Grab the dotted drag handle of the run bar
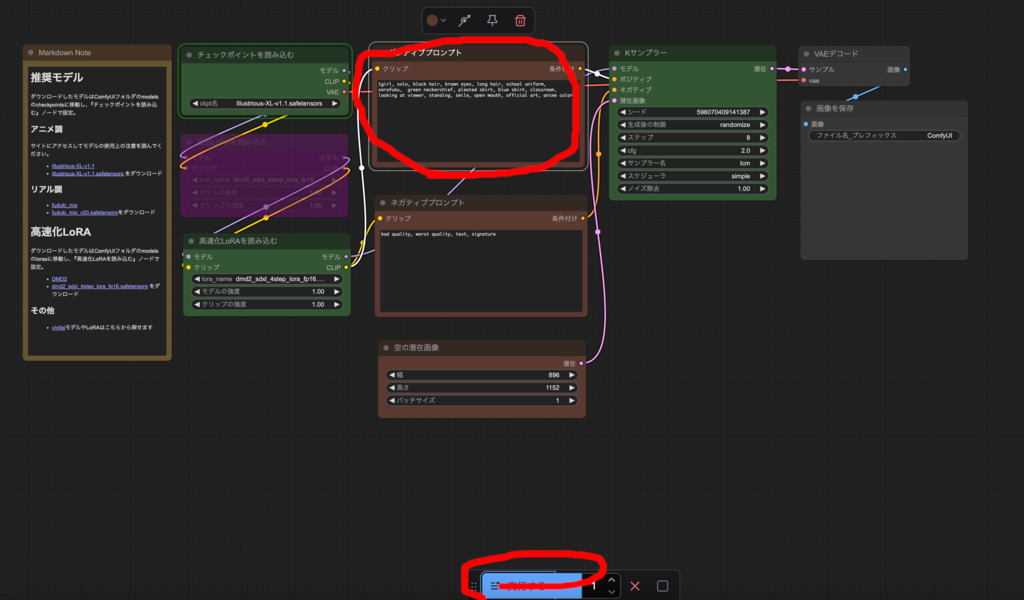The width and height of the screenshot is (1024, 600). [x=473, y=586]
